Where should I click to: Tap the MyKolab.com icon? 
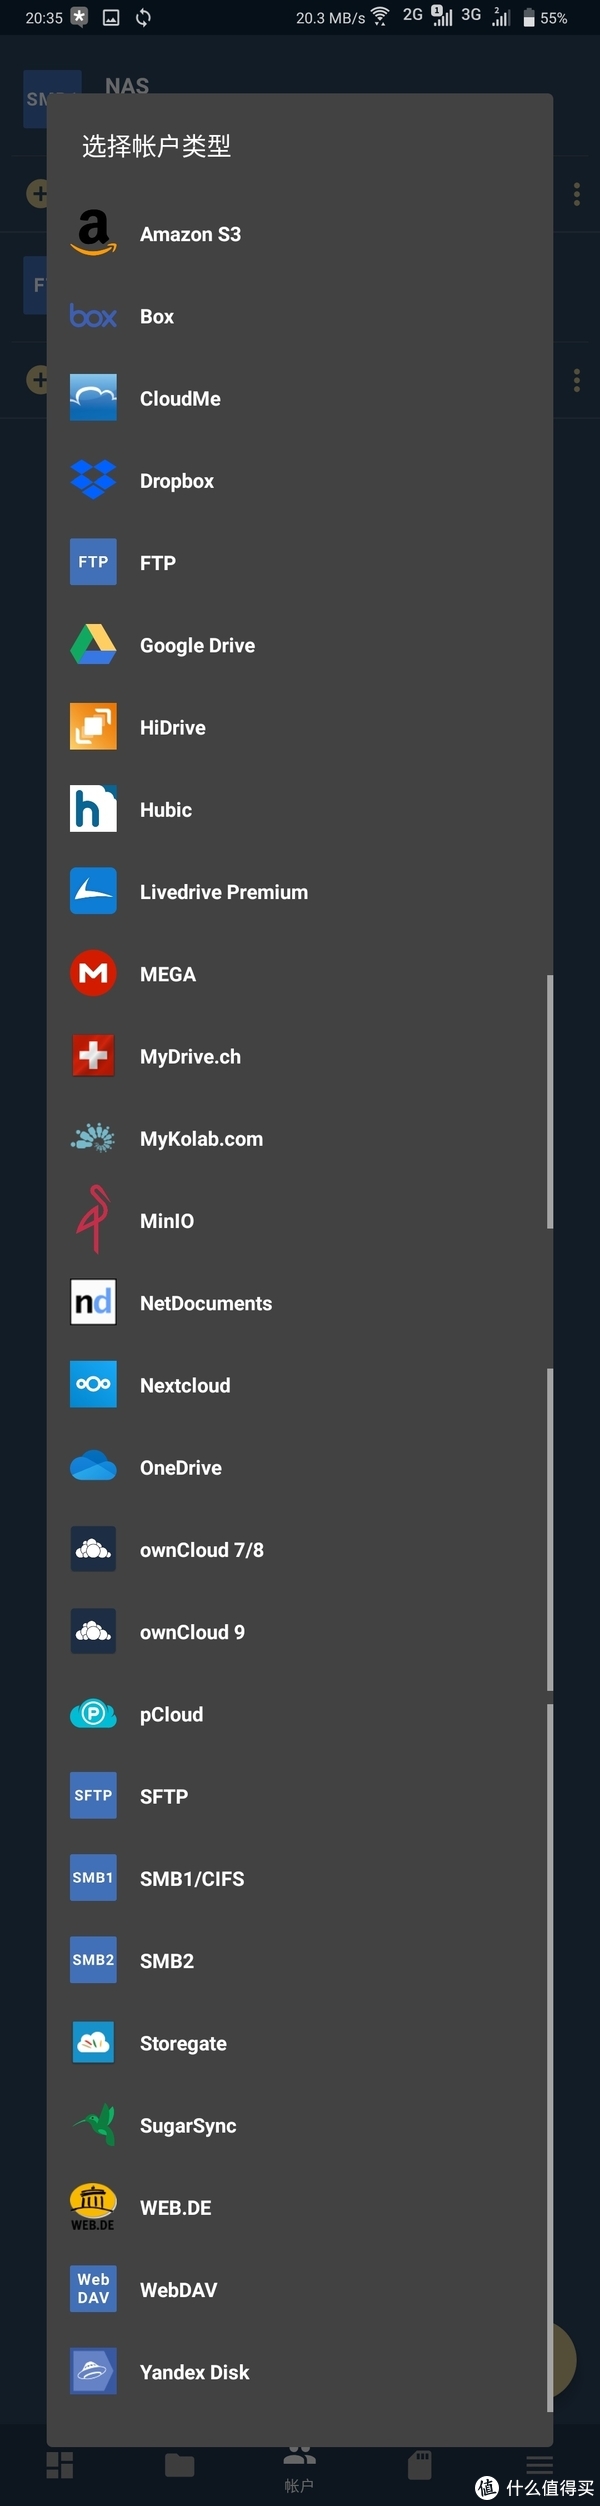(x=93, y=1138)
